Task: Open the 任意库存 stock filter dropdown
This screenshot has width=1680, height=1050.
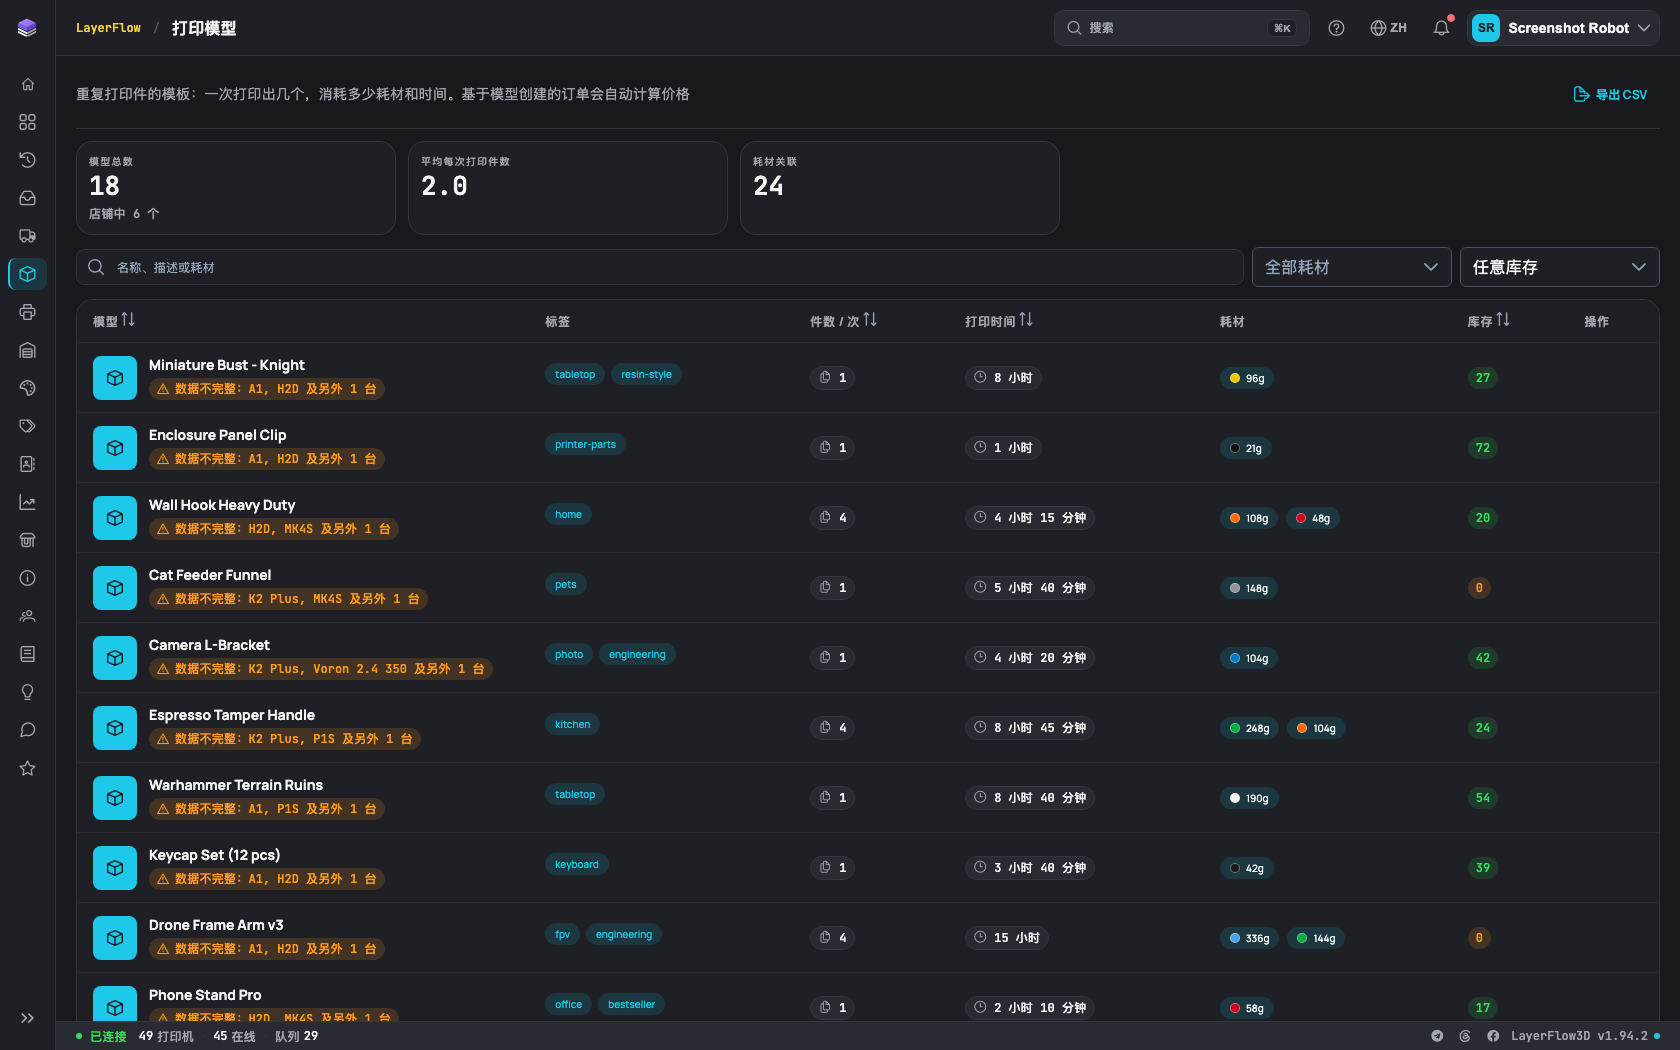Action: pos(1559,267)
